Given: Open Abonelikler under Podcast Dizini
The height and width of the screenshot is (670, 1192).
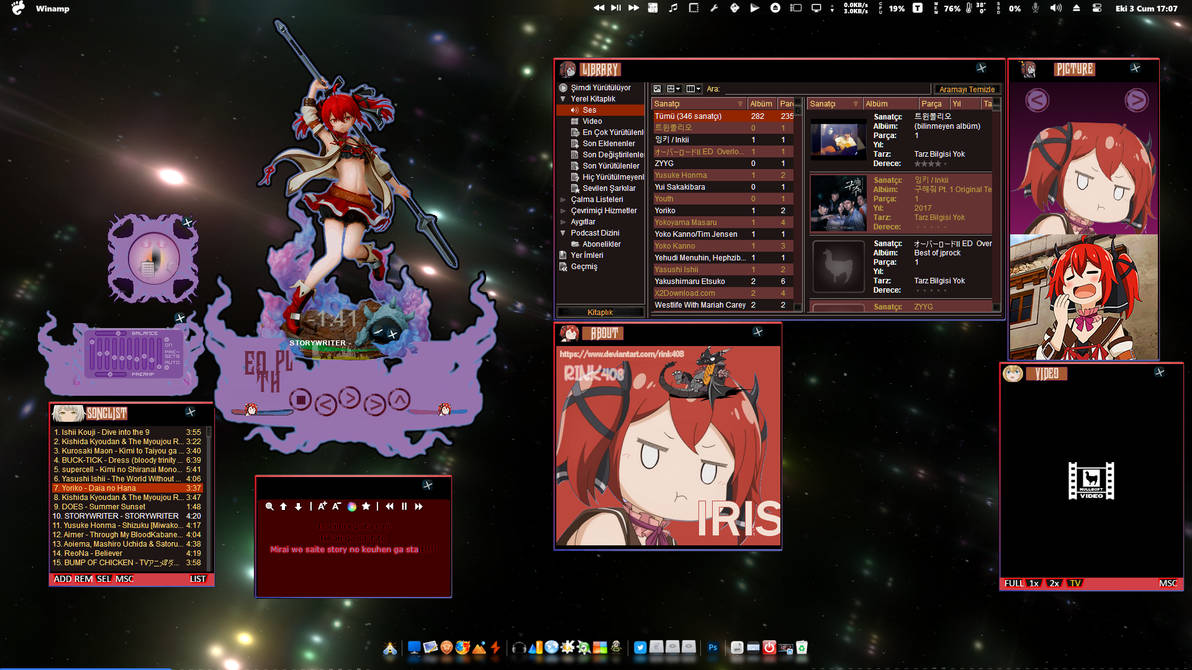Looking at the screenshot, I should [x=601, y=244].
